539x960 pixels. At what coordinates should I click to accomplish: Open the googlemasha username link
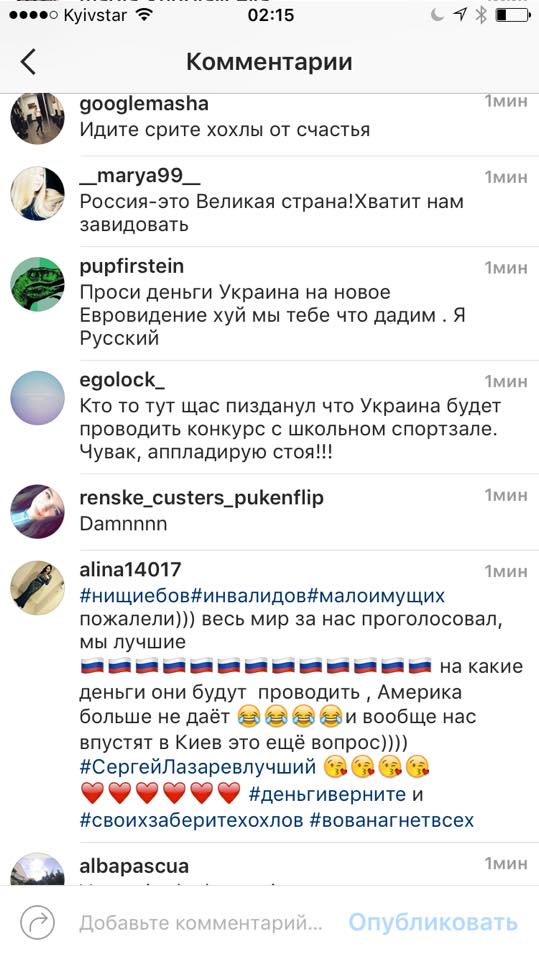[x=144, y=104]
